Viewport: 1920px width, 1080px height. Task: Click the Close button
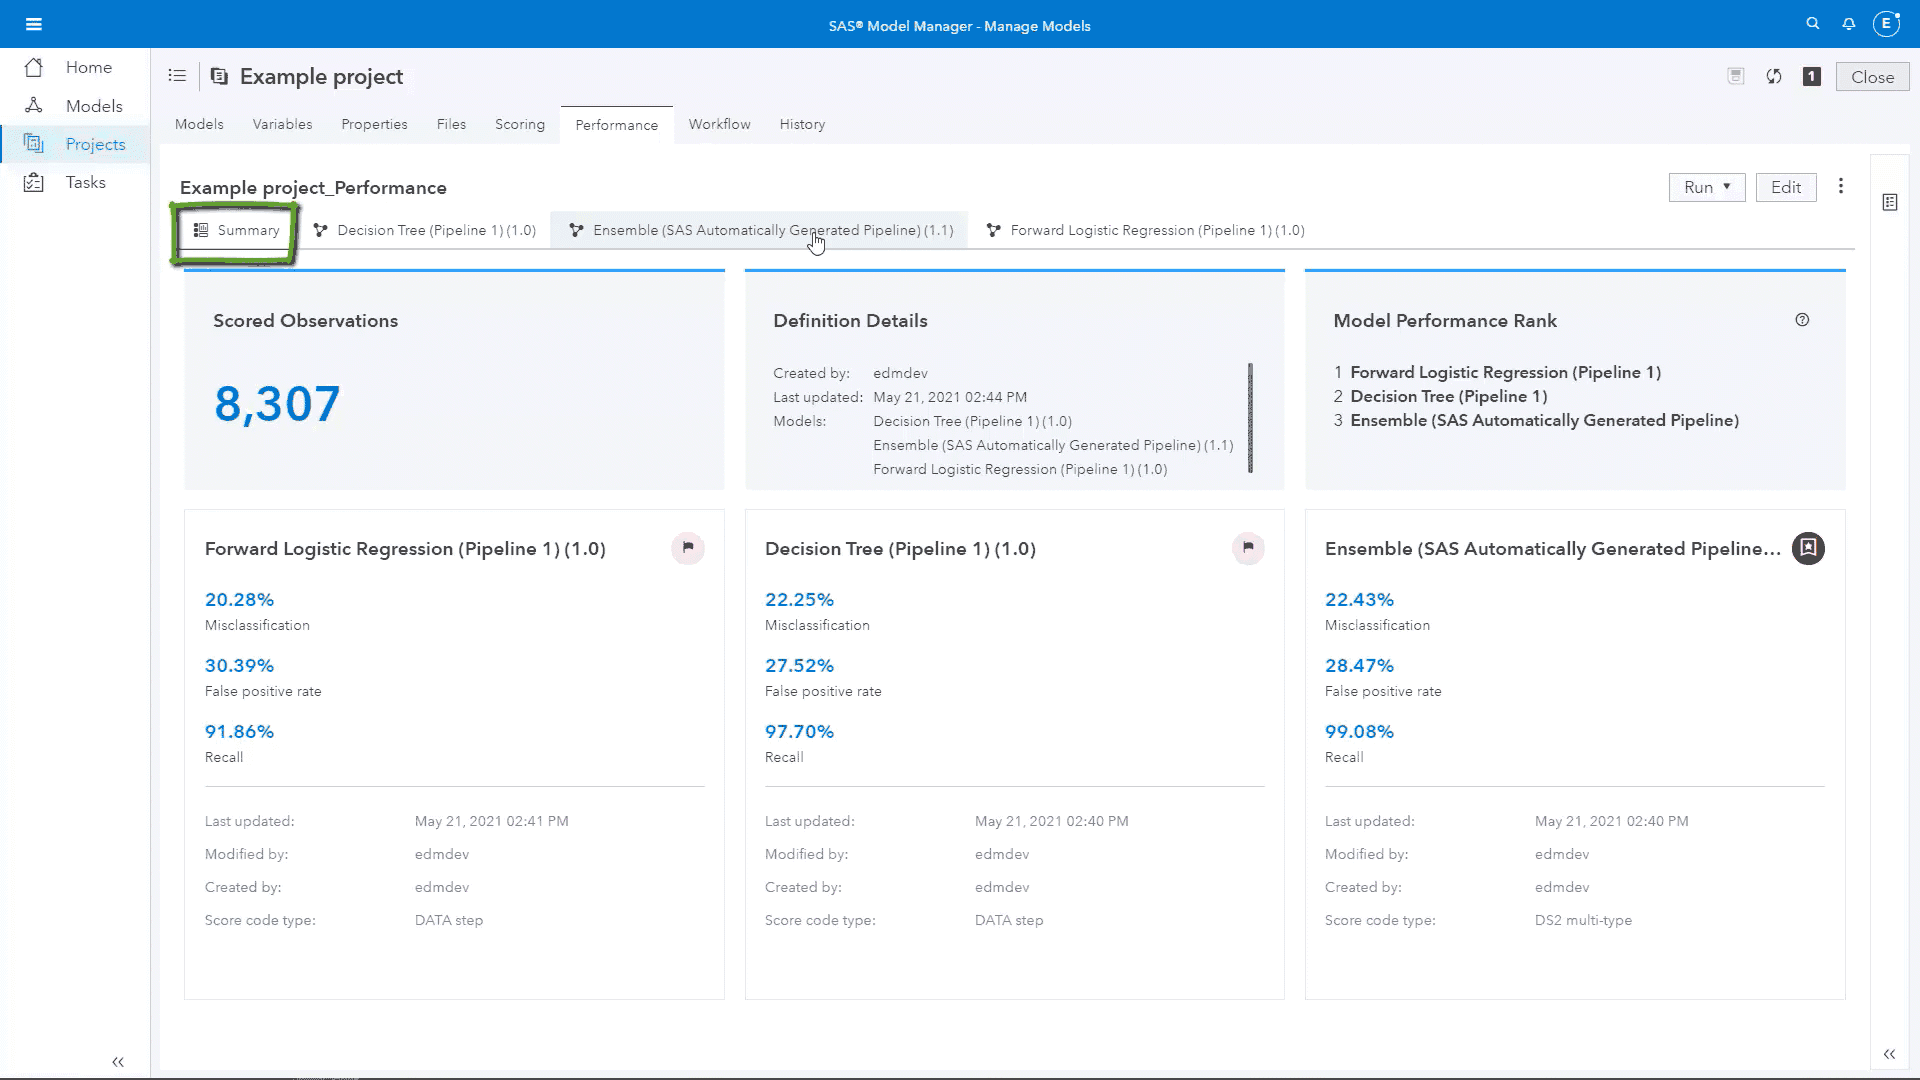[1872, 77]
